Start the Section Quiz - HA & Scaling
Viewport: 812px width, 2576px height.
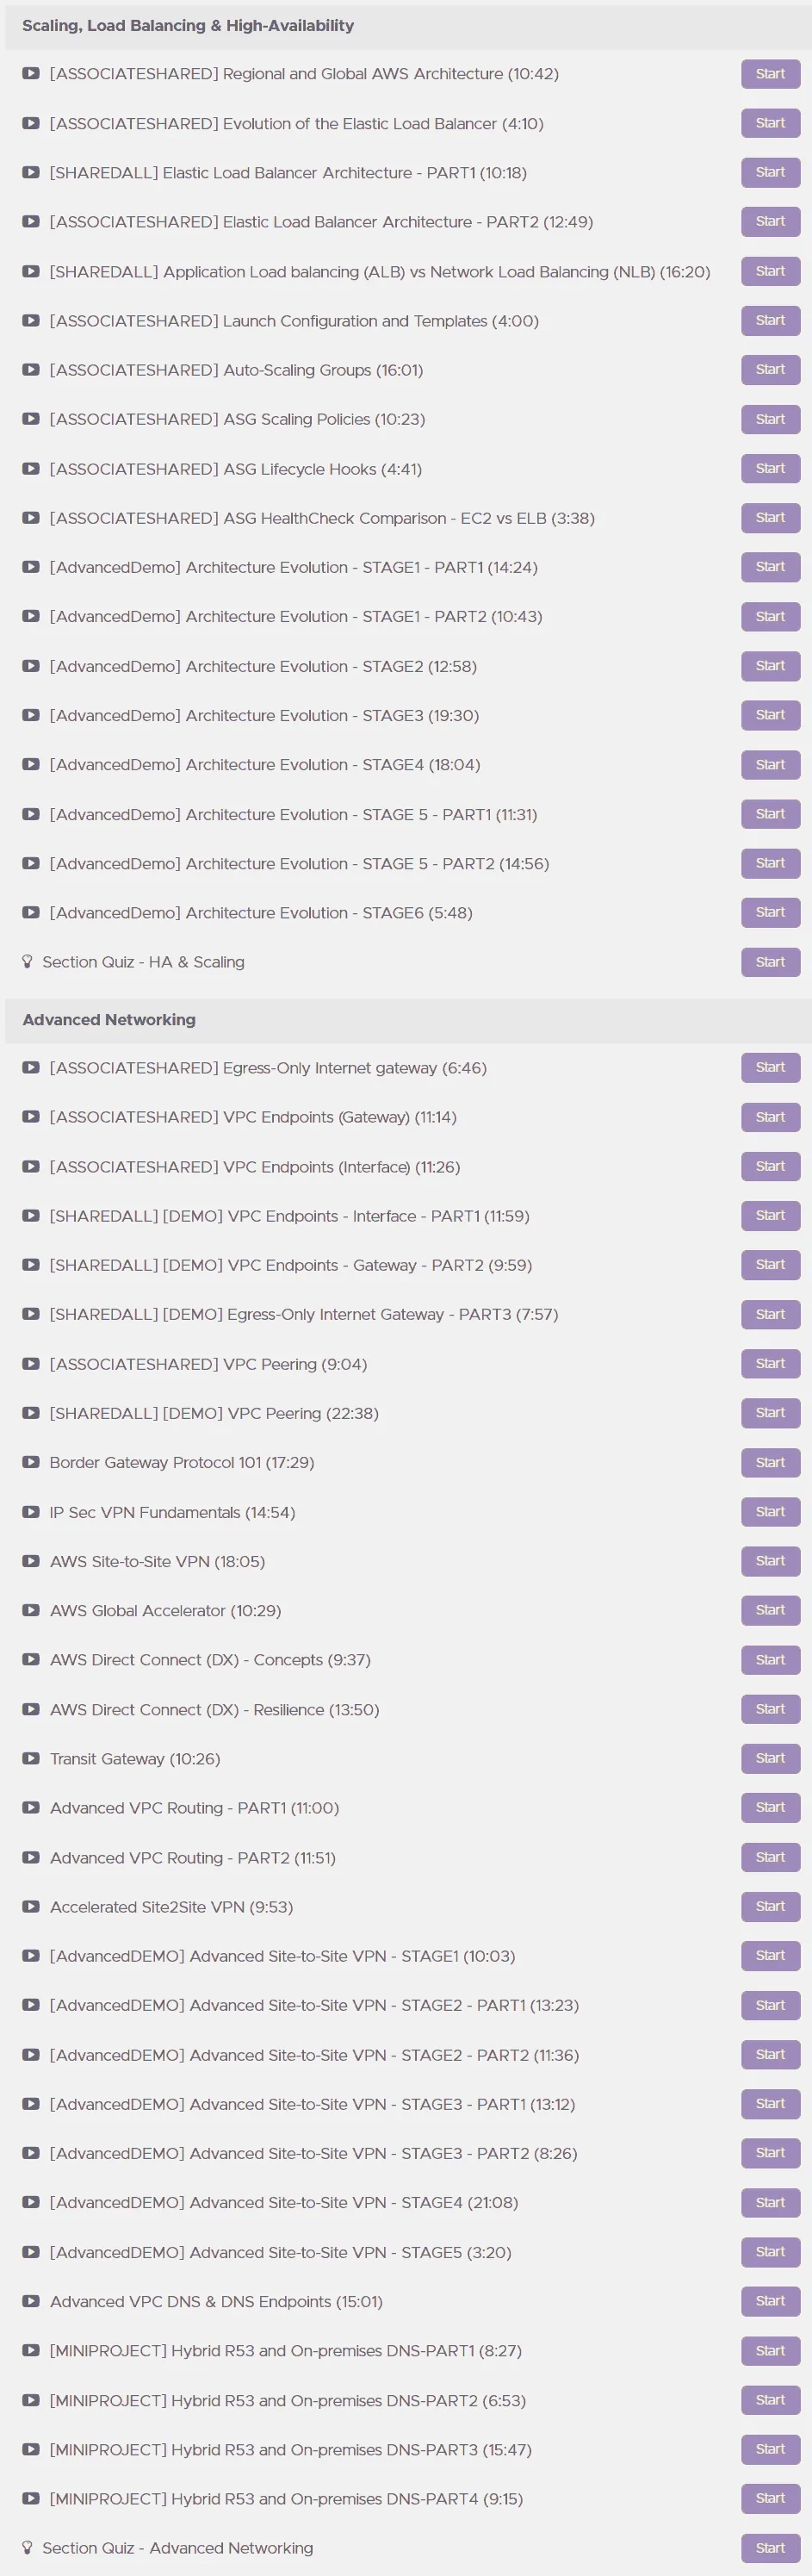770,962
